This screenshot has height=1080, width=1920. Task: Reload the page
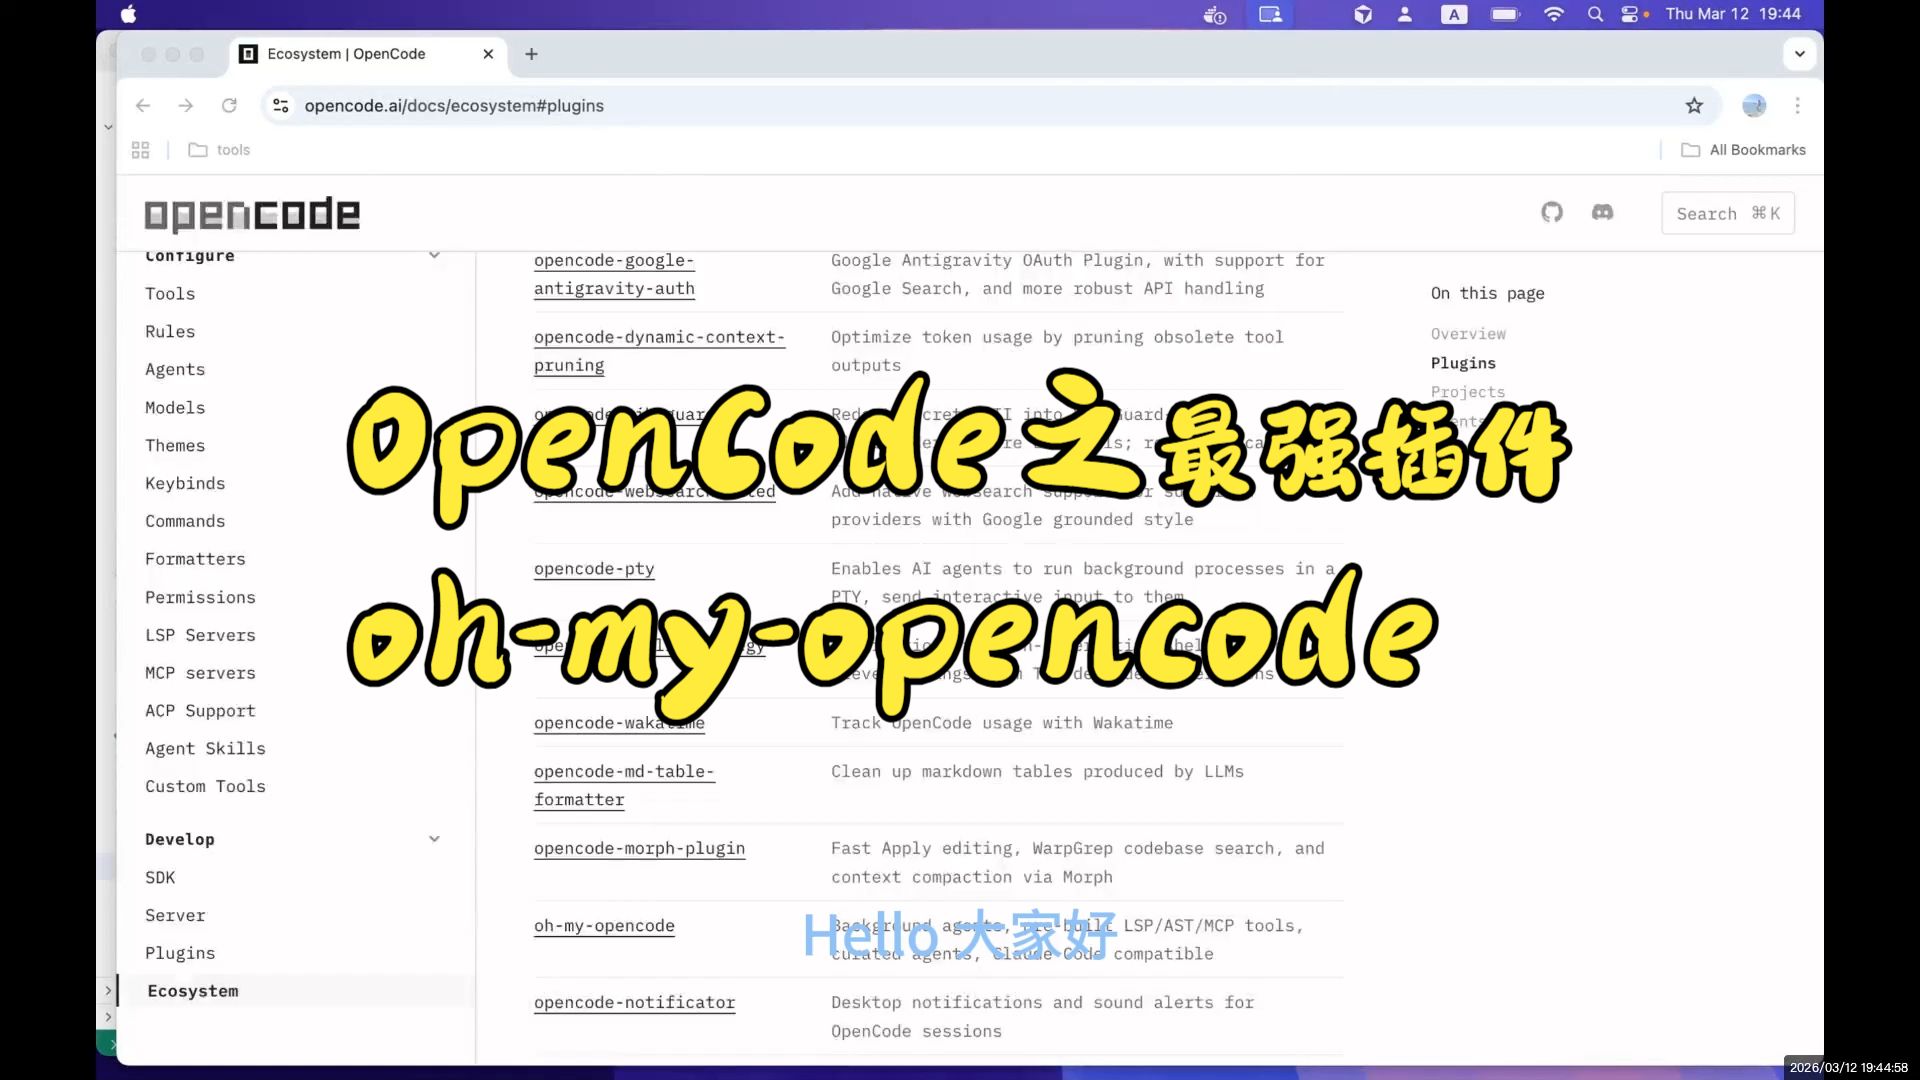tap(229, 106)
